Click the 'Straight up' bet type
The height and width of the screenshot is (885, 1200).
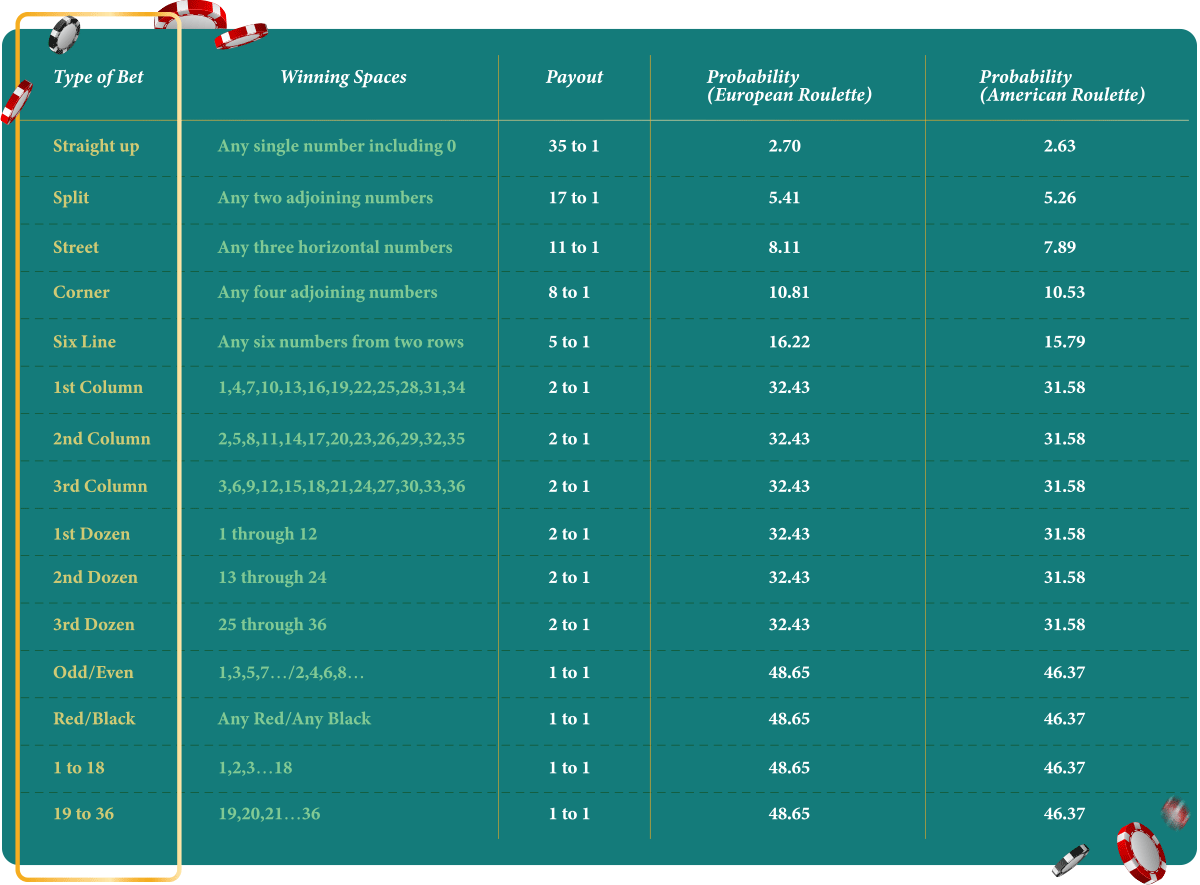(x=96, y=146)
